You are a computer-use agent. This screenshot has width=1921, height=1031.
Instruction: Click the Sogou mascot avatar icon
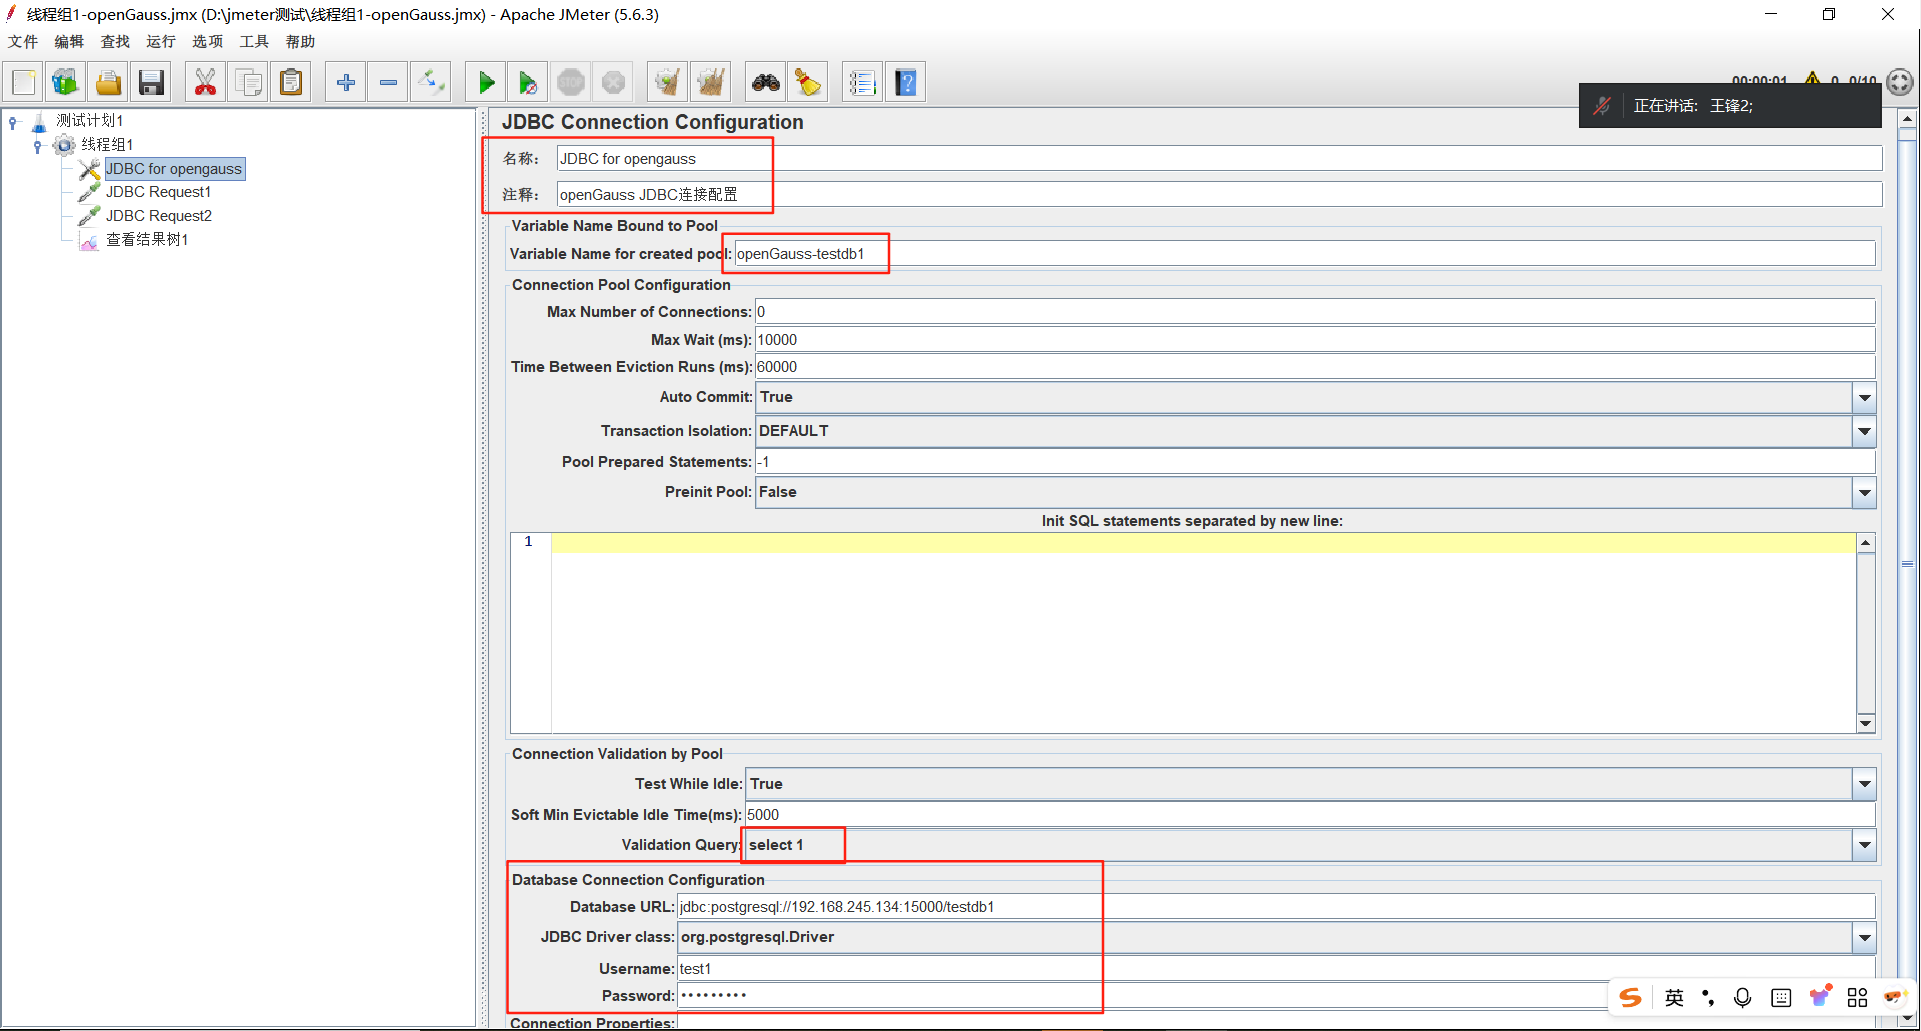(x=1895, y=997)
